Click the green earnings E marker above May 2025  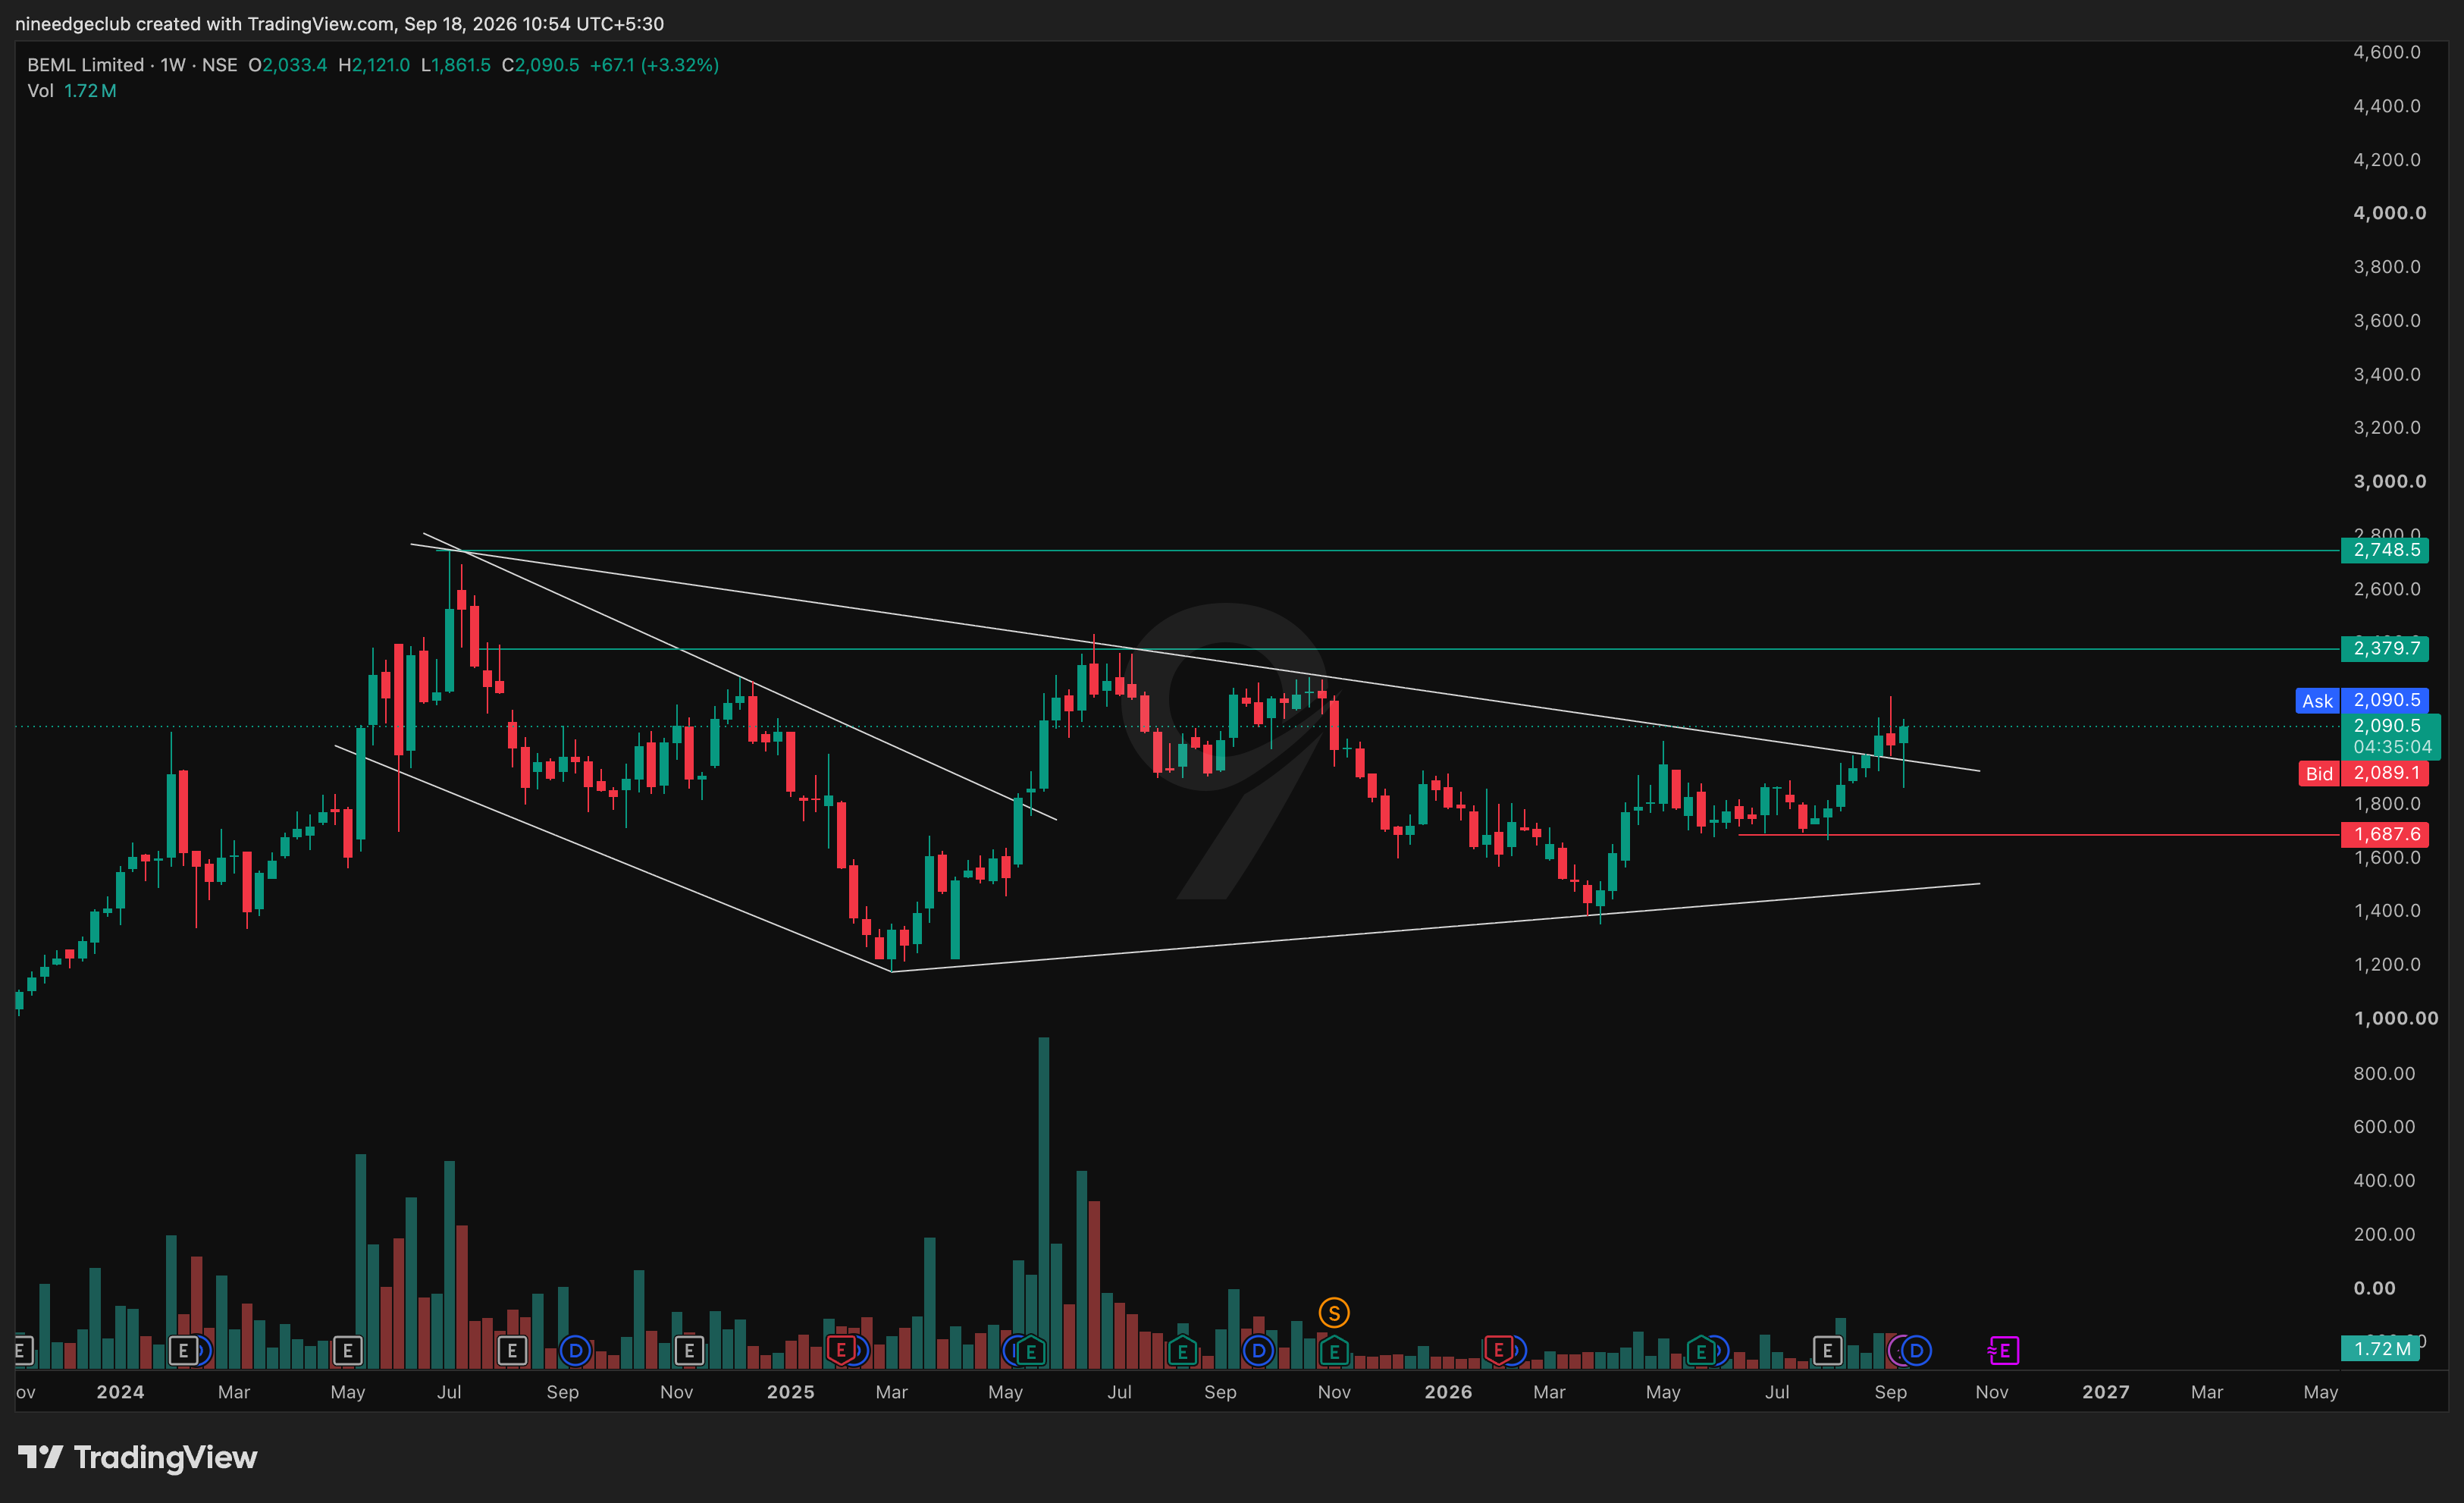click(1031, 1351)
